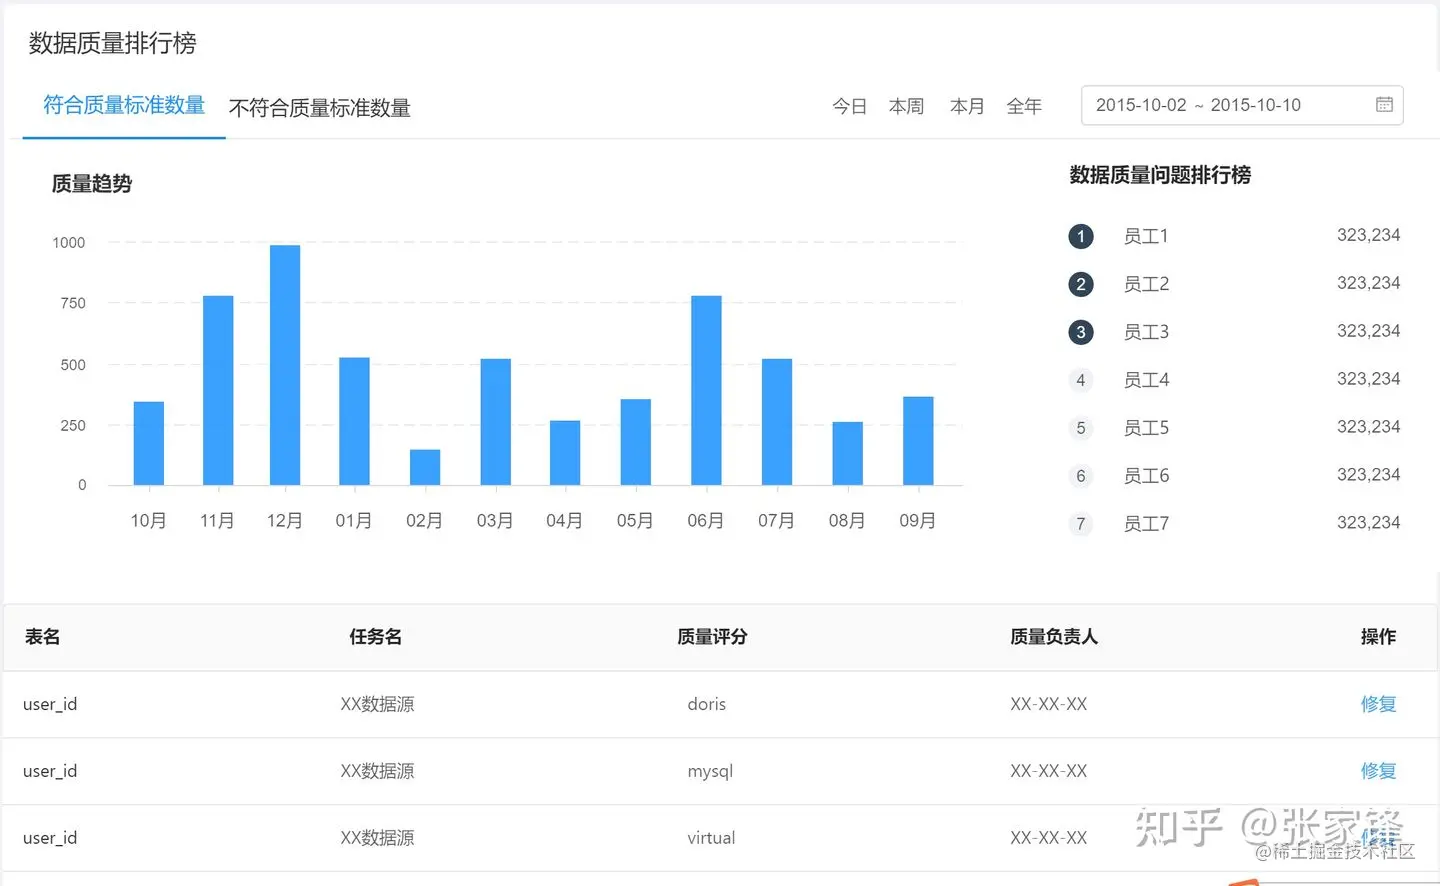The image size is (1440, 886).
Task: Select 员工4 in the ranking list
Action: point(1146,380)
